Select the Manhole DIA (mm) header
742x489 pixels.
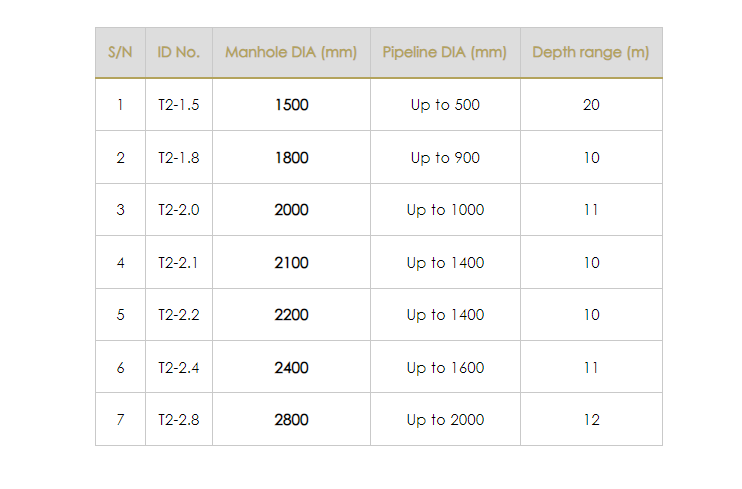click(291, 53)
